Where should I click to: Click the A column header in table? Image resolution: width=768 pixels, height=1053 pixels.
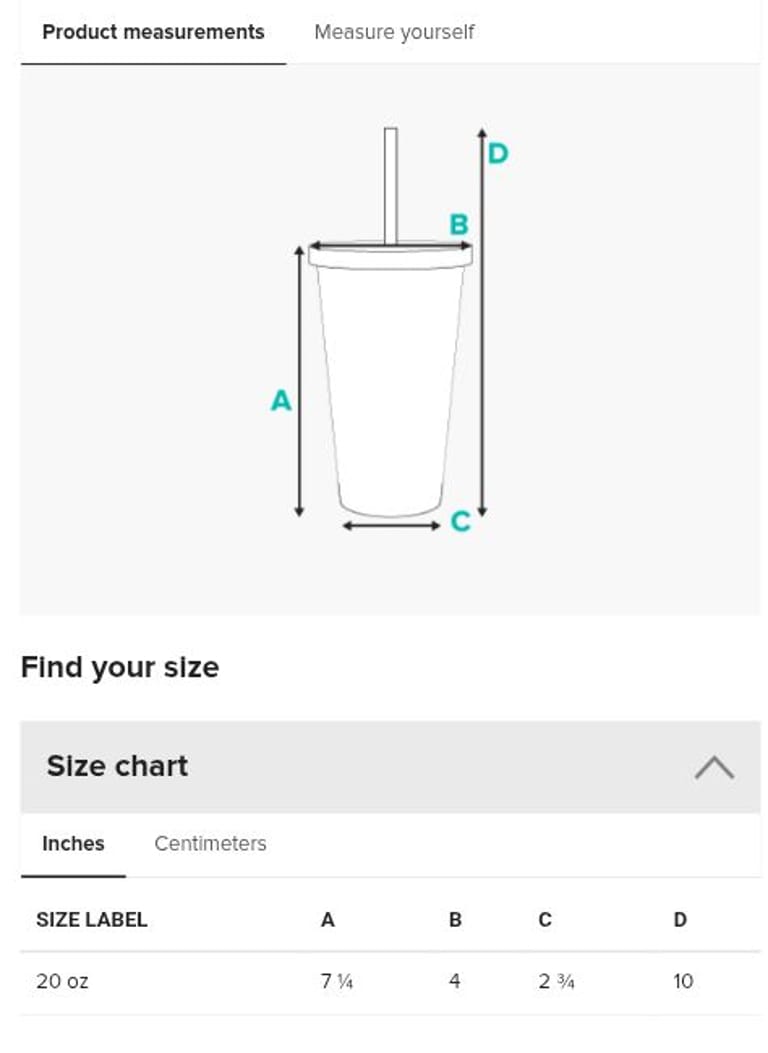(327, 920)
